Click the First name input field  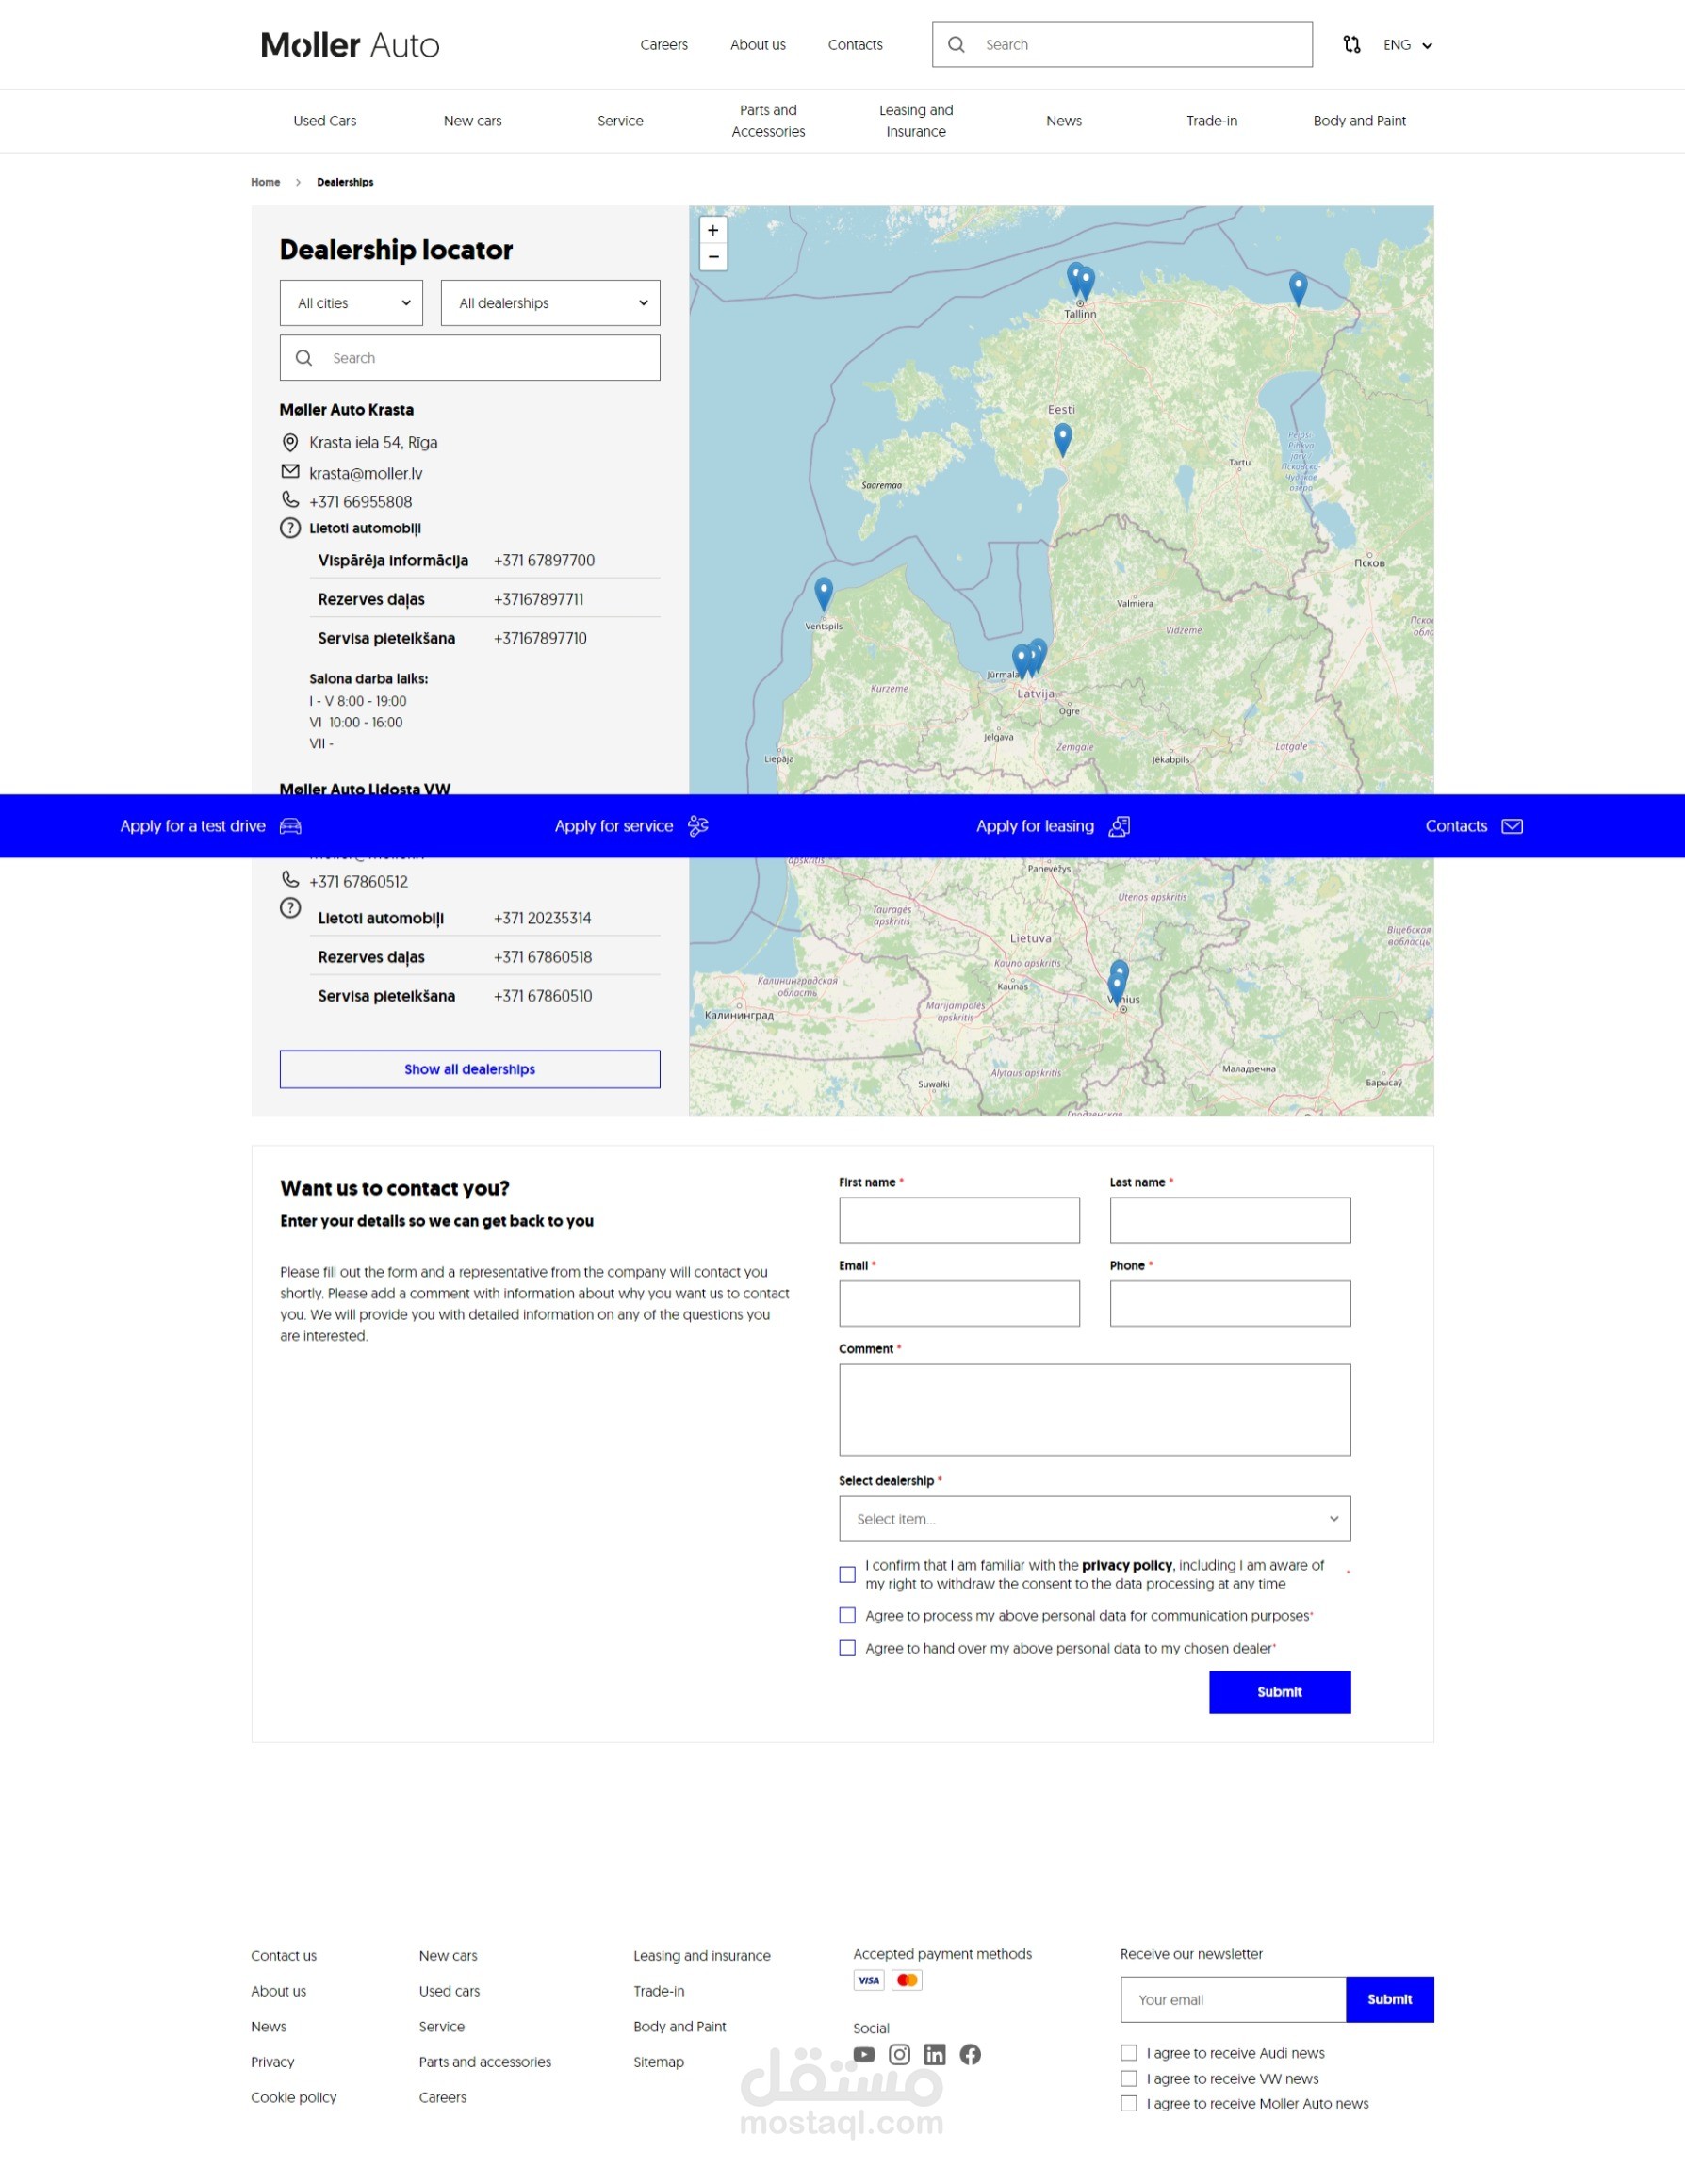point(960,1220)
